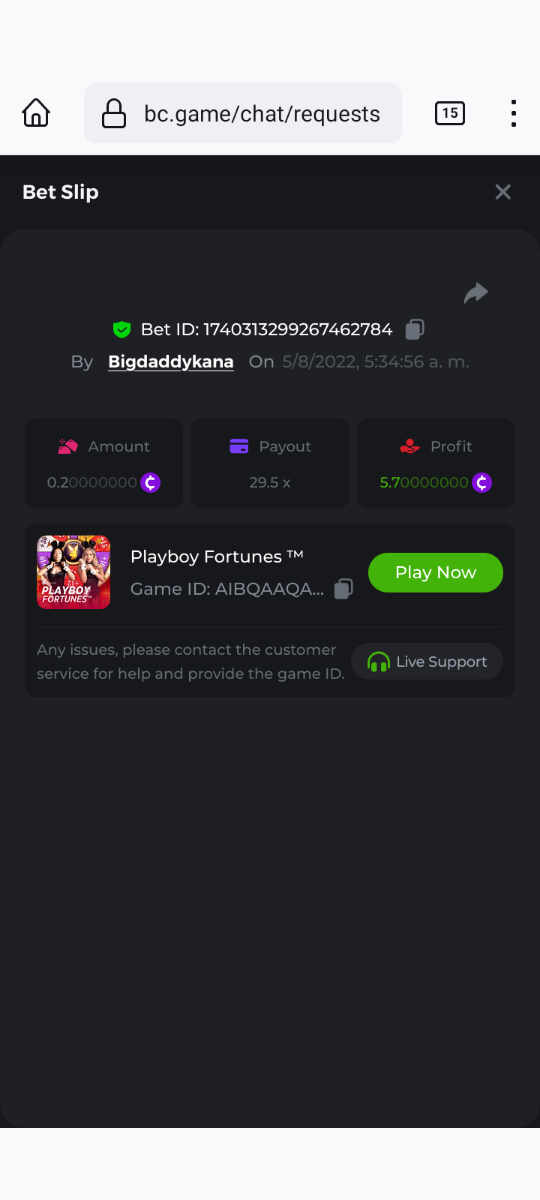
Task: Tap the Amount currency coin icon
Action: coord(150,483)
